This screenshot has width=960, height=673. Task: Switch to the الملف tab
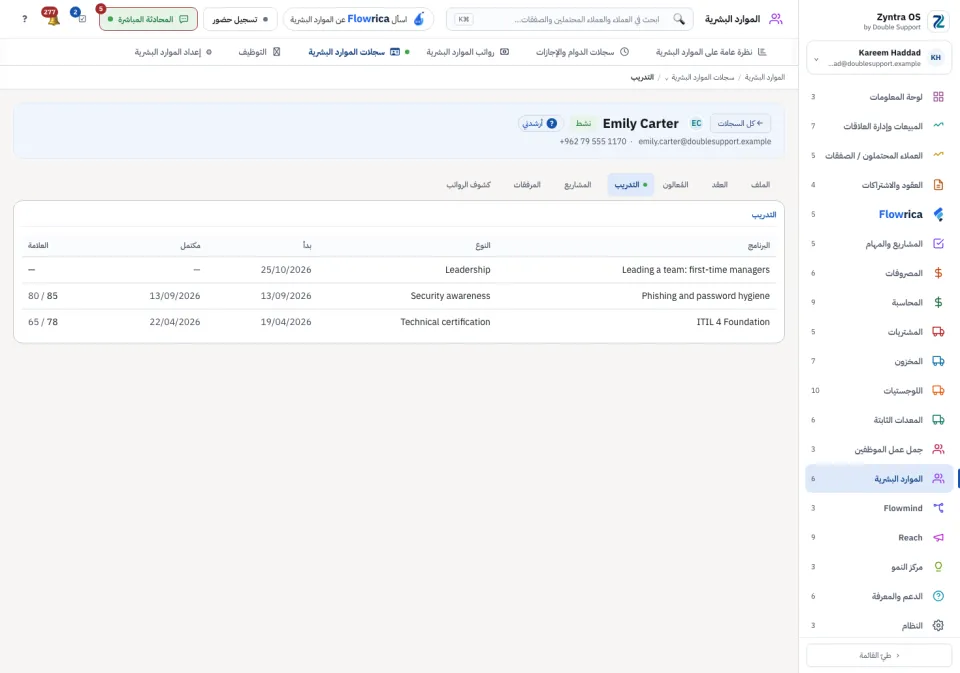[x=760, y=185]
